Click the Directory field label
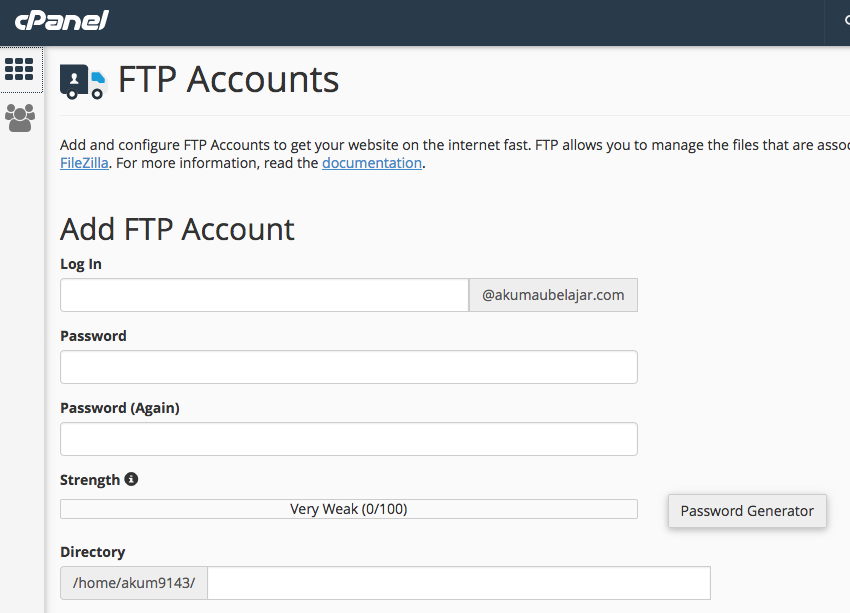850x613 pixels. click(92, 552)
